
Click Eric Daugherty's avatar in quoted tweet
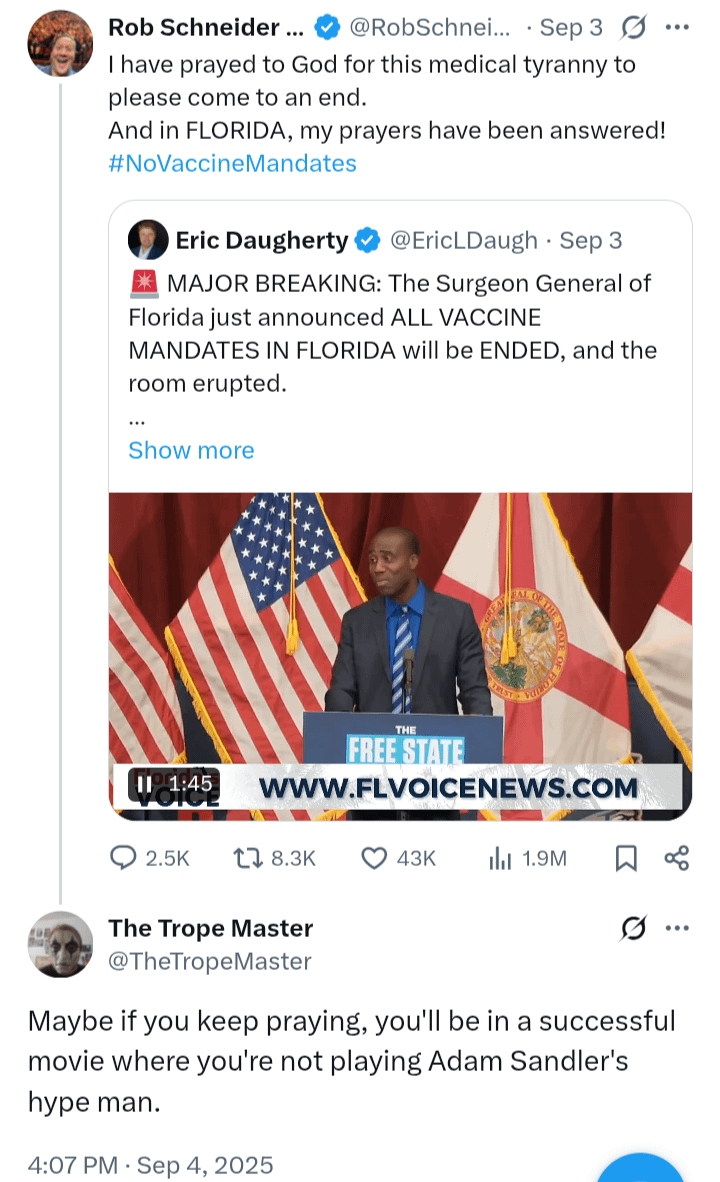148,240
